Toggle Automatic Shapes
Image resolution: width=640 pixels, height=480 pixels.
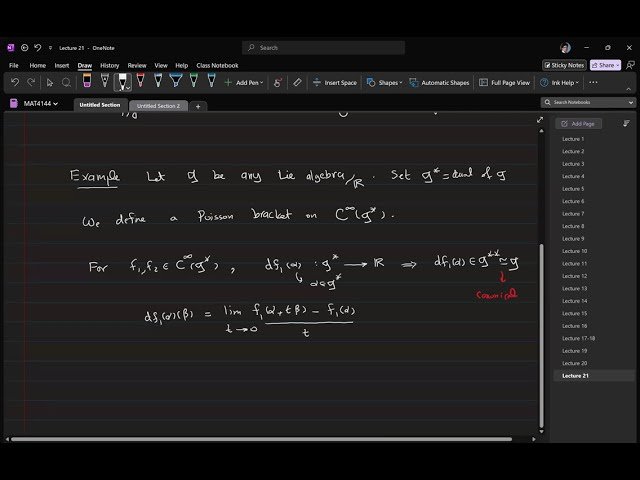tap(440, 82)
